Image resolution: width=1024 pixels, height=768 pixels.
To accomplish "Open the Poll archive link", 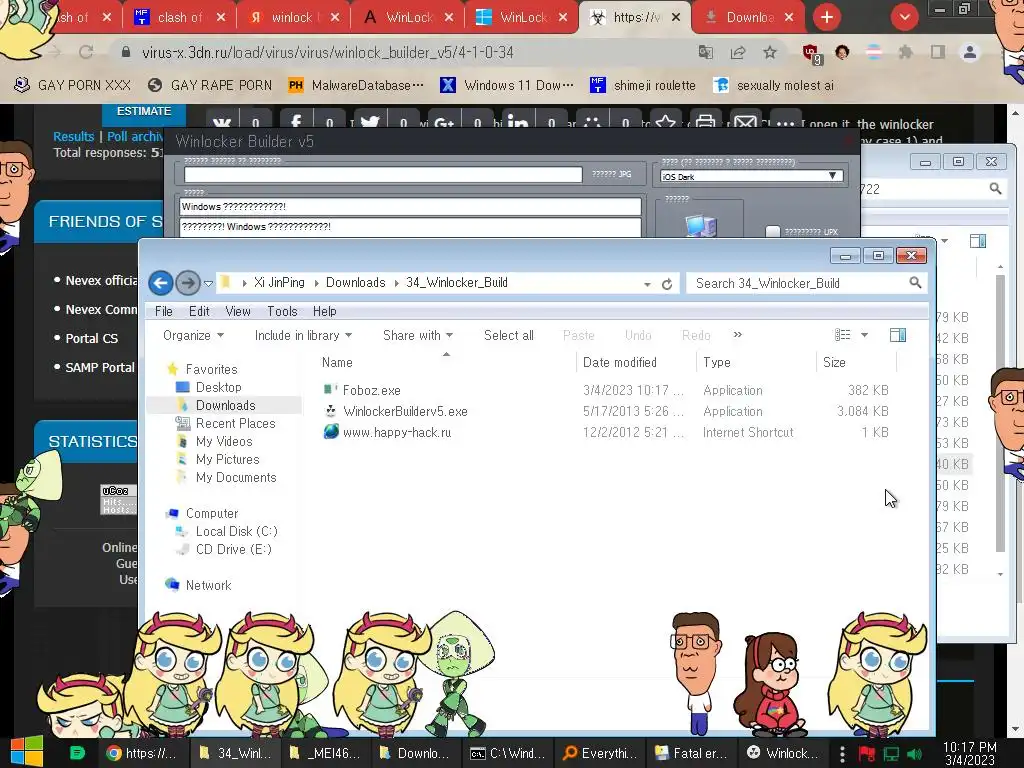I will point(135,136).
